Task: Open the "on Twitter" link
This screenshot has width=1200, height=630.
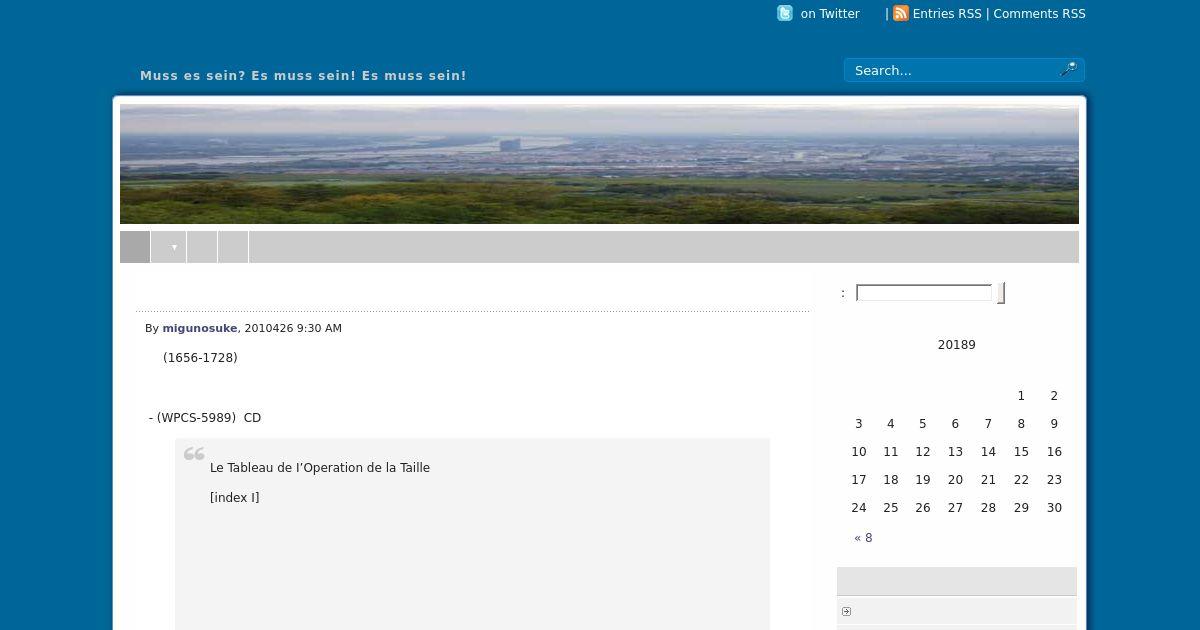Action: [830, 14]
